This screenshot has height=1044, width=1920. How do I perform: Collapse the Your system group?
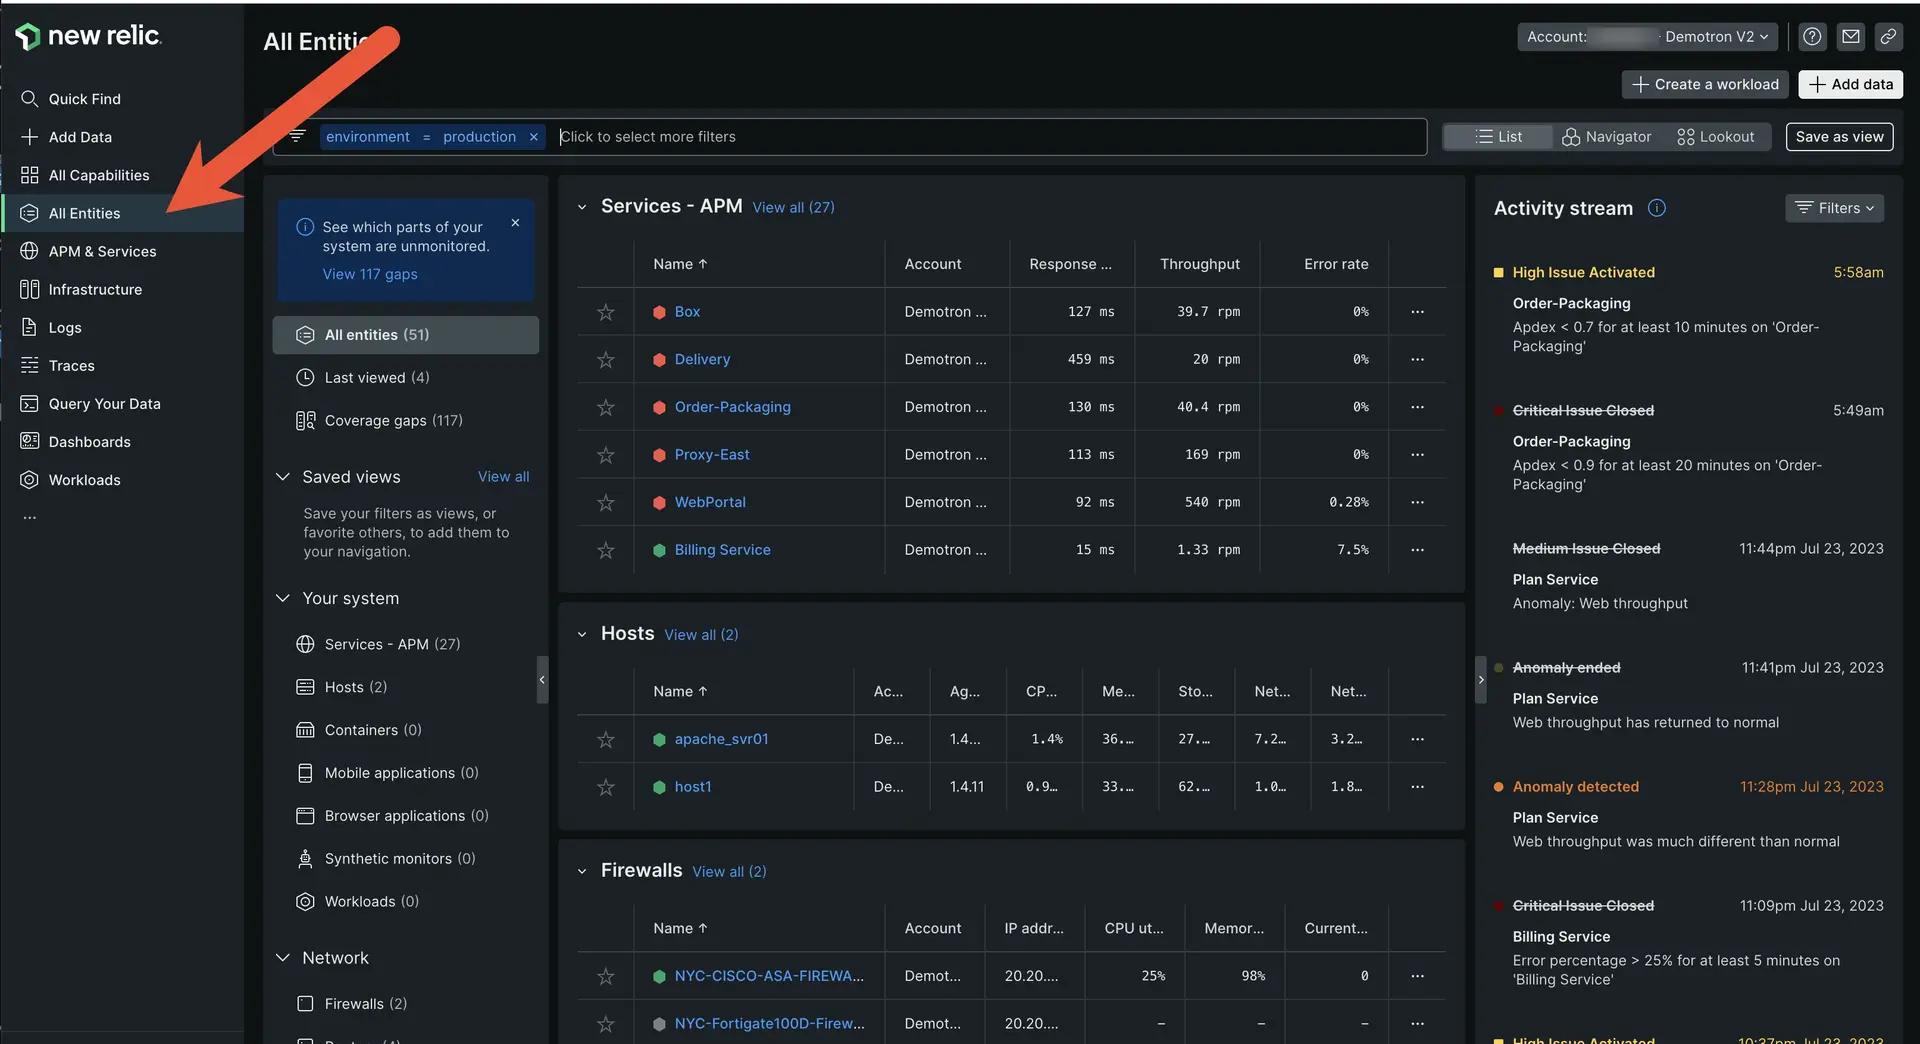[x=283, y=598]
